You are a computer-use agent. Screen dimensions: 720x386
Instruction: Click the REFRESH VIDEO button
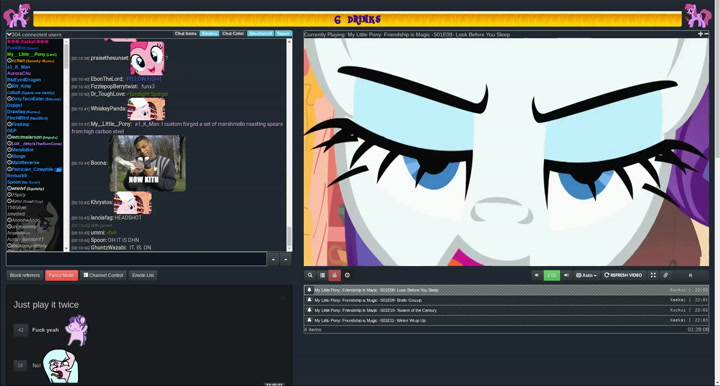tap(623, 275)
